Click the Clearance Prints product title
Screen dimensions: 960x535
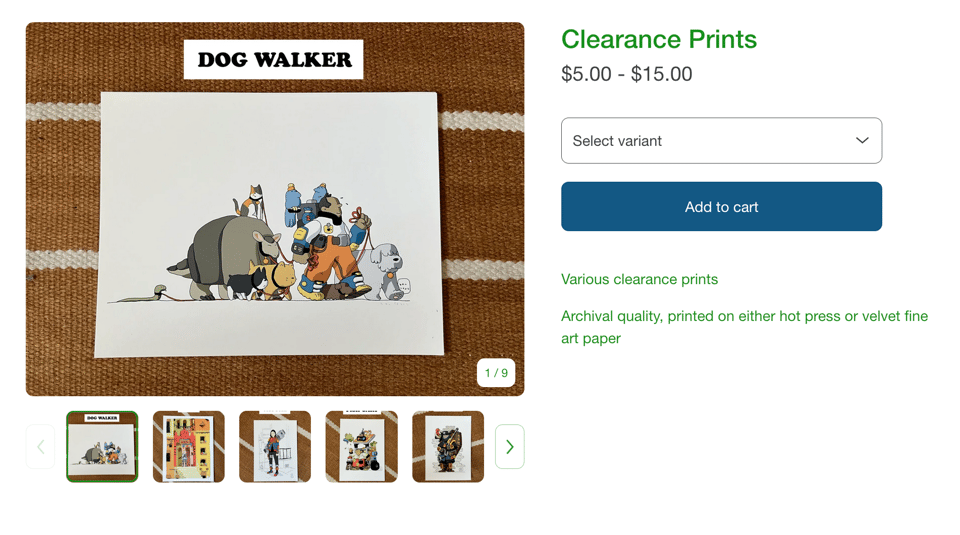(658, 39)
